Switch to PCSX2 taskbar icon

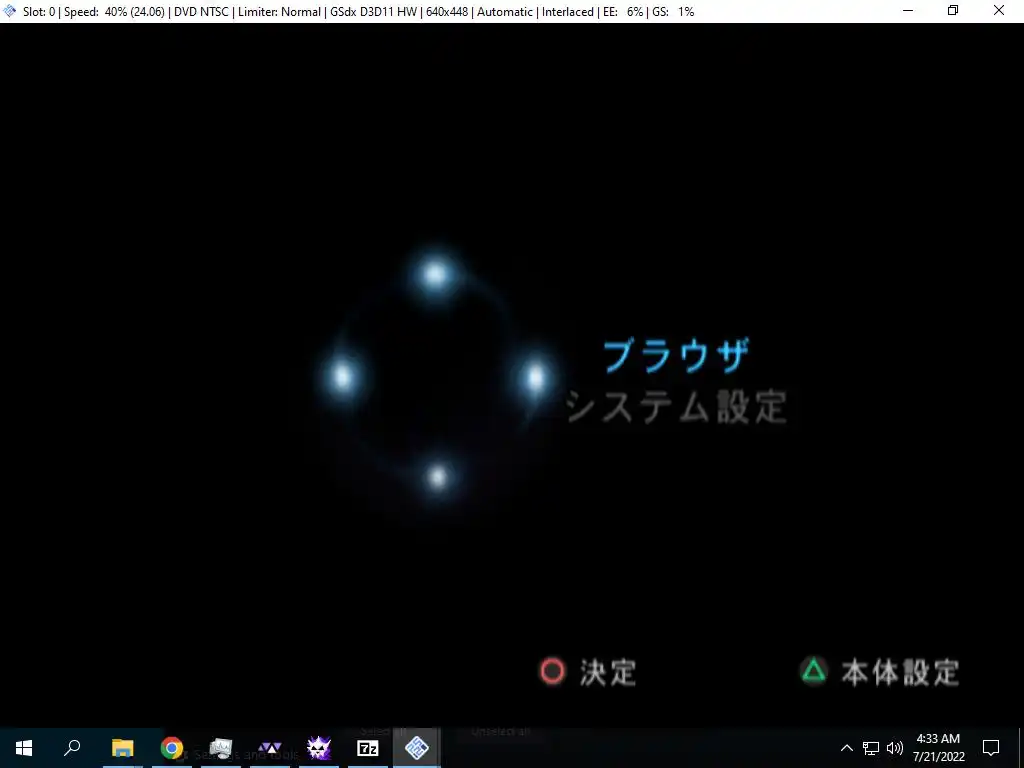417,748
